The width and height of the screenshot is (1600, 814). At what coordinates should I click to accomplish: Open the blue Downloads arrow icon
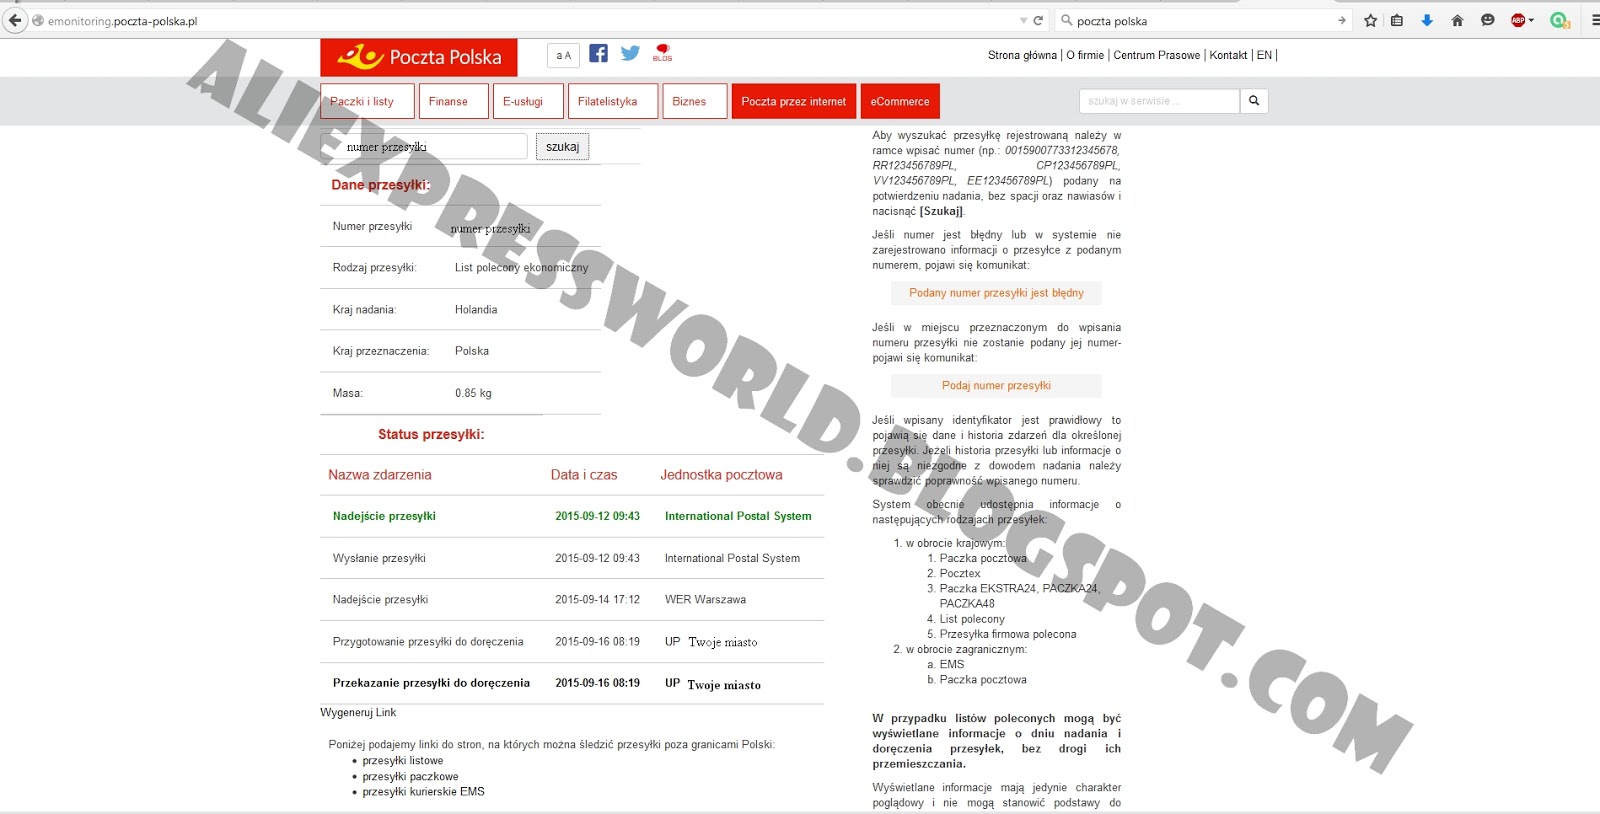click(x=1427, y=20)
